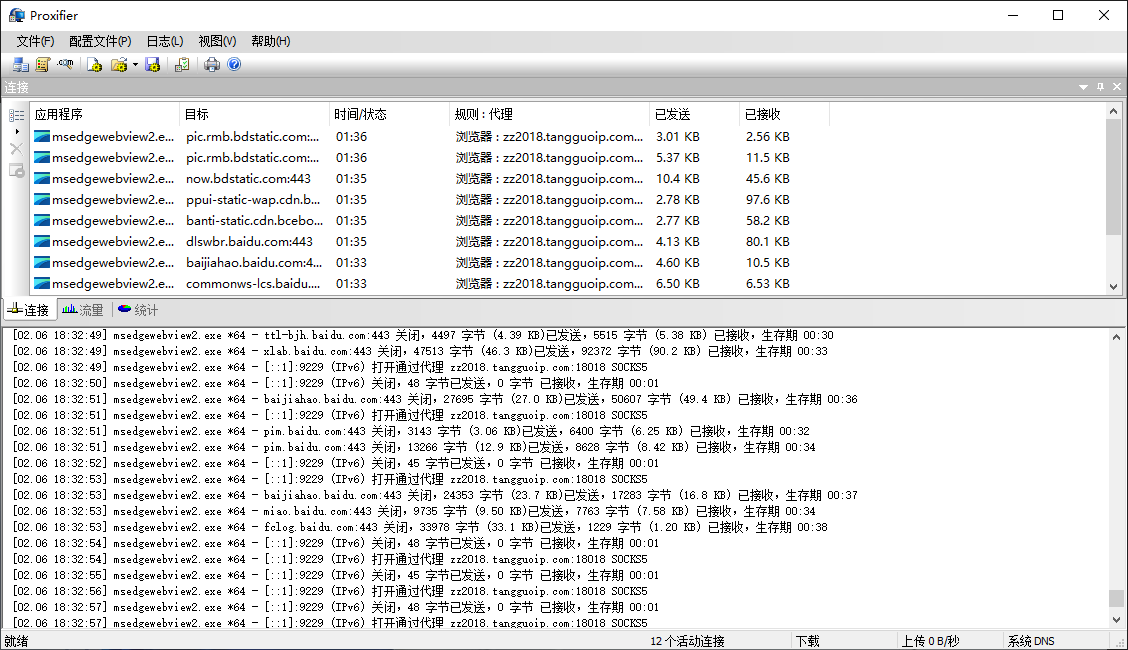Screen dimensions: 1128x650
Task: Open help via blue question mark icon
Action: 234,65
